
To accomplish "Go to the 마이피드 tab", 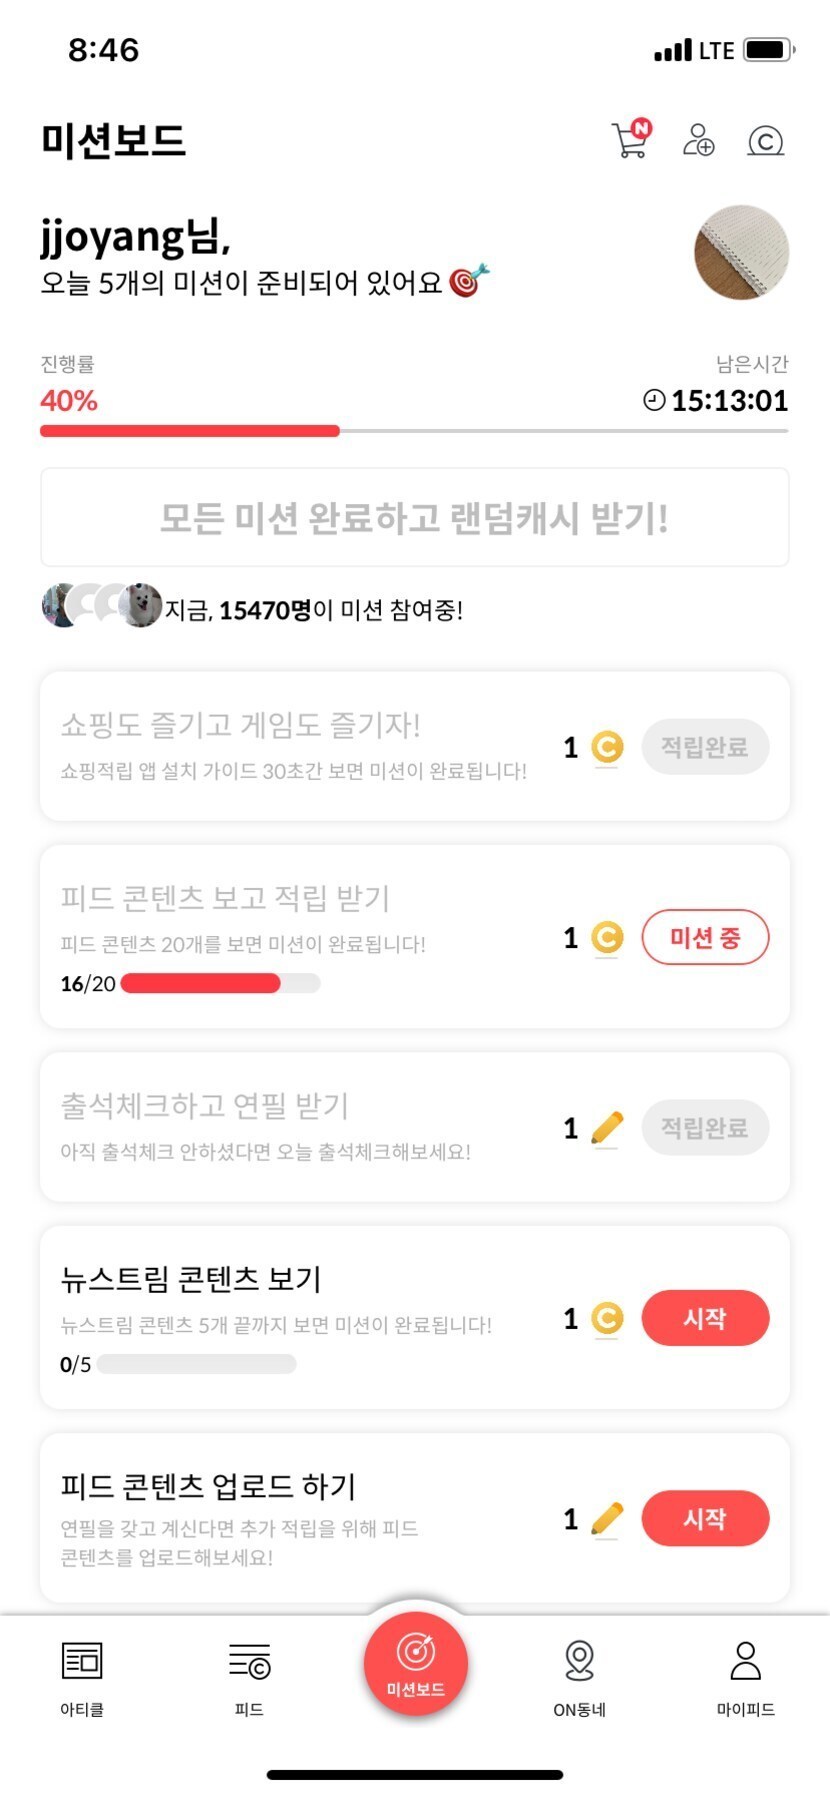I will [x=745, y=1678].
